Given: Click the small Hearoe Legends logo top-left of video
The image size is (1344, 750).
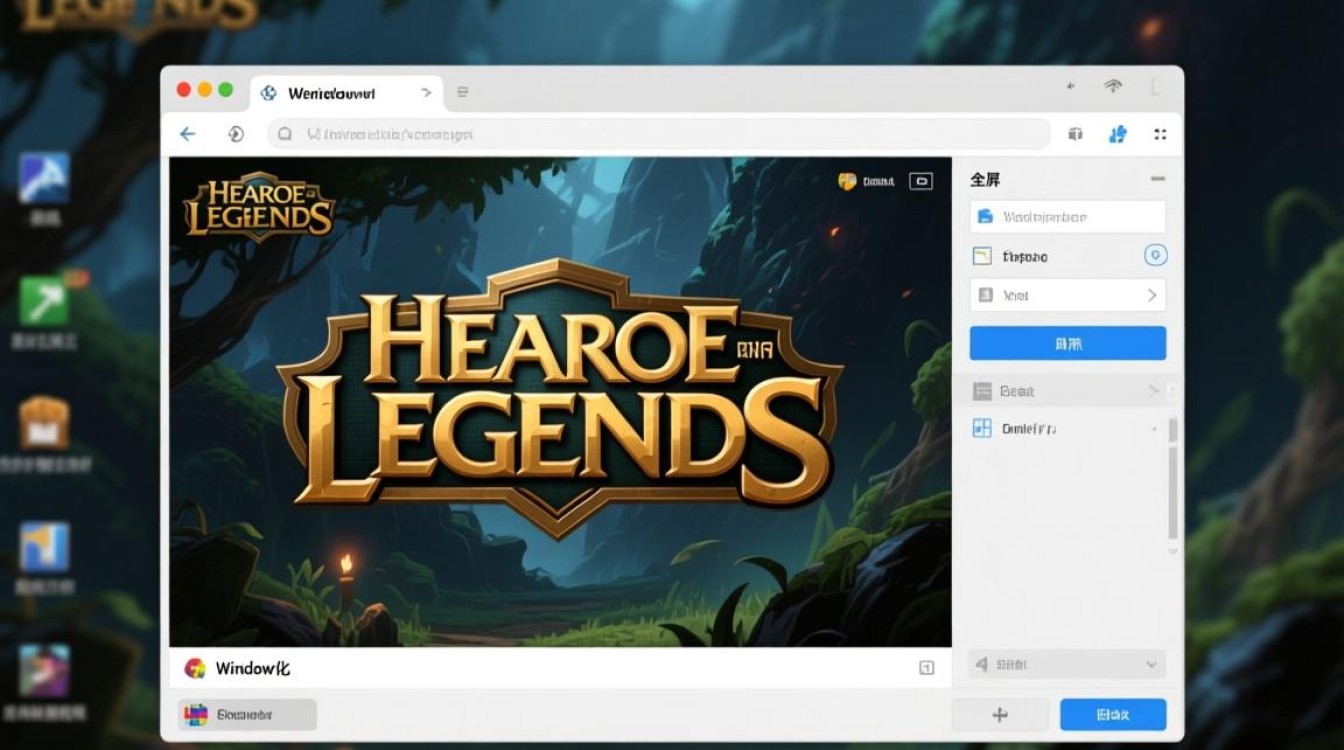Looking at the screenshot, I should pos(258,206).
